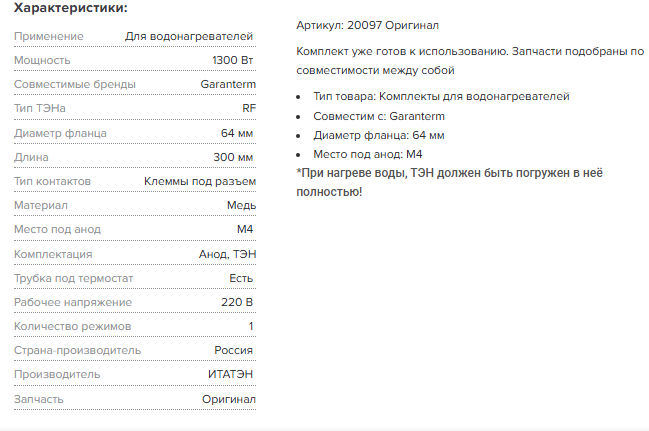Select the 'Рабочее напряжение' label
Viewport: 649px width, 431px height.
[73, 302]
